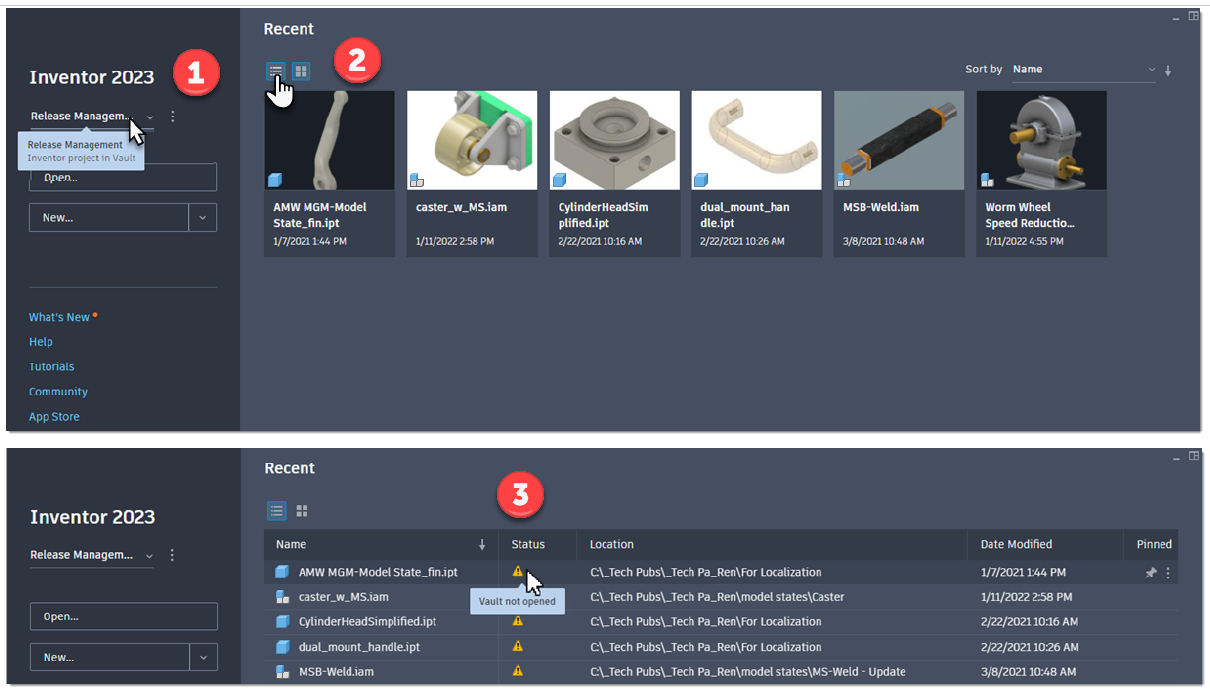Click the active list view icon above Name column
Screen dimensions: 1210x697
point(277,511)
